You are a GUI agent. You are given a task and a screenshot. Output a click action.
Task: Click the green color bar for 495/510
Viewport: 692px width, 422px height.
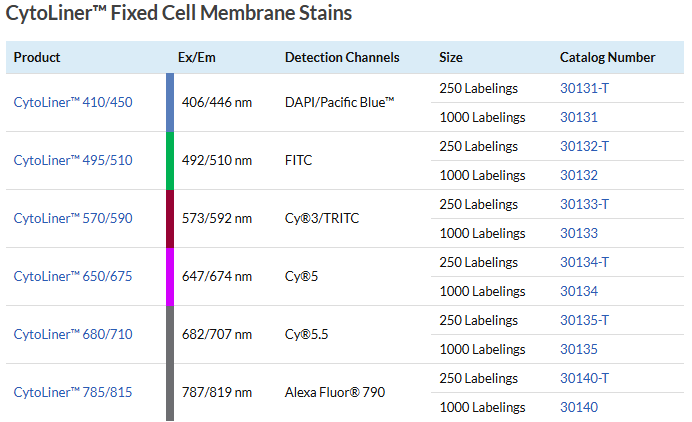pyautogui.click(x=170, y=160)
